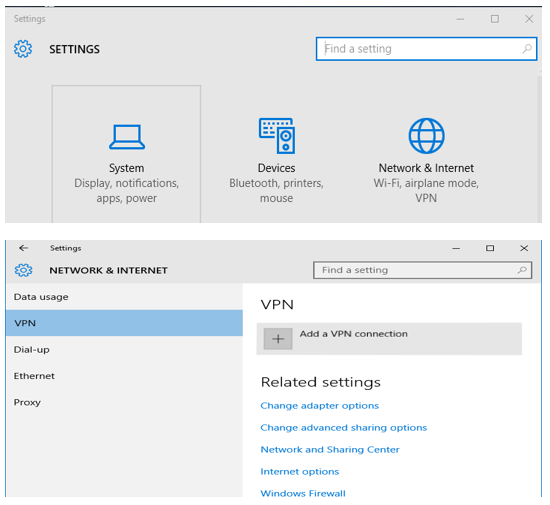Click Add a VPN connection button
The image size is (550, 505).
click(389, 339)
